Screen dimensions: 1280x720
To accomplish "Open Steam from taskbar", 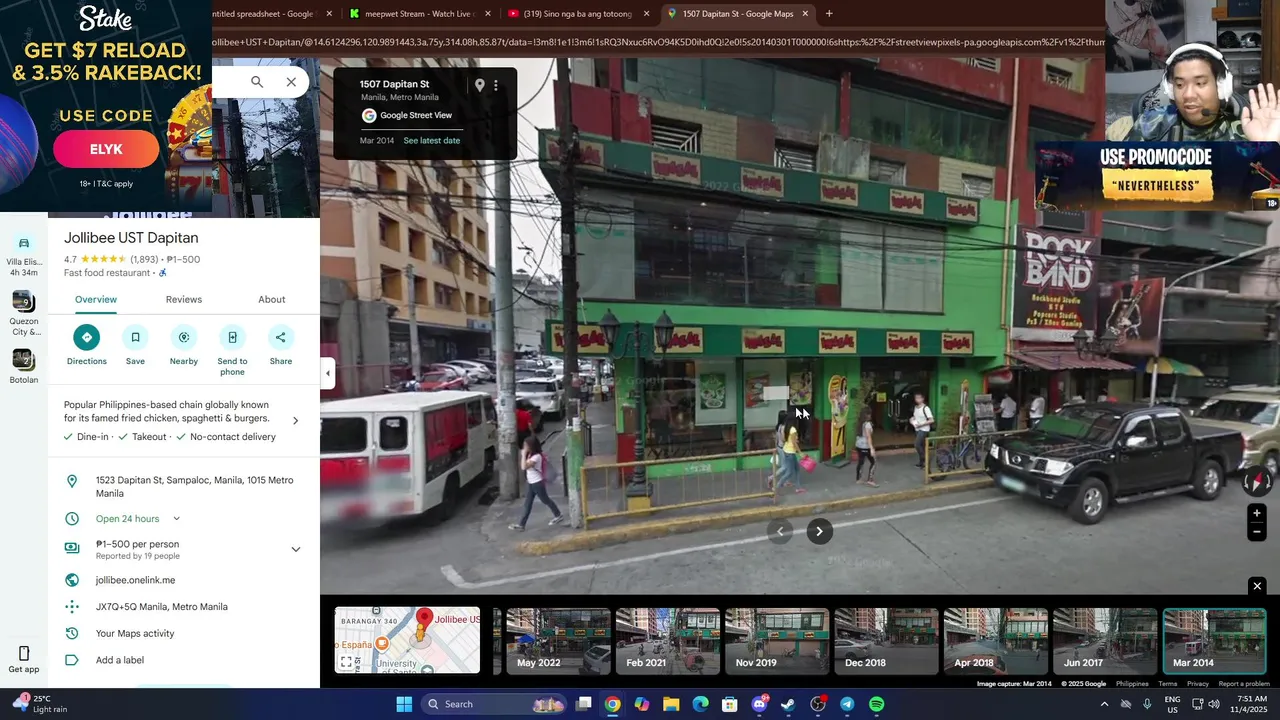I will click(788, 704).
